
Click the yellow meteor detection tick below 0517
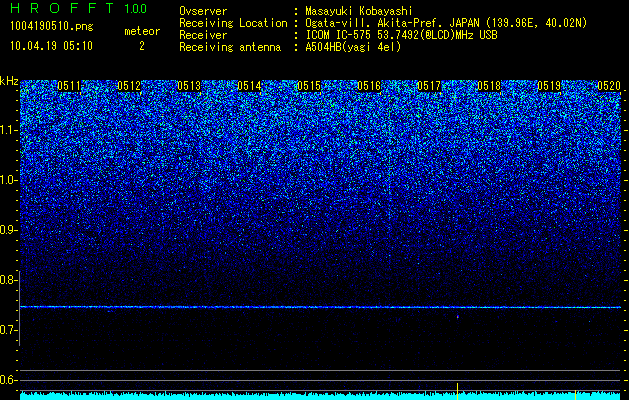(457, 390)
